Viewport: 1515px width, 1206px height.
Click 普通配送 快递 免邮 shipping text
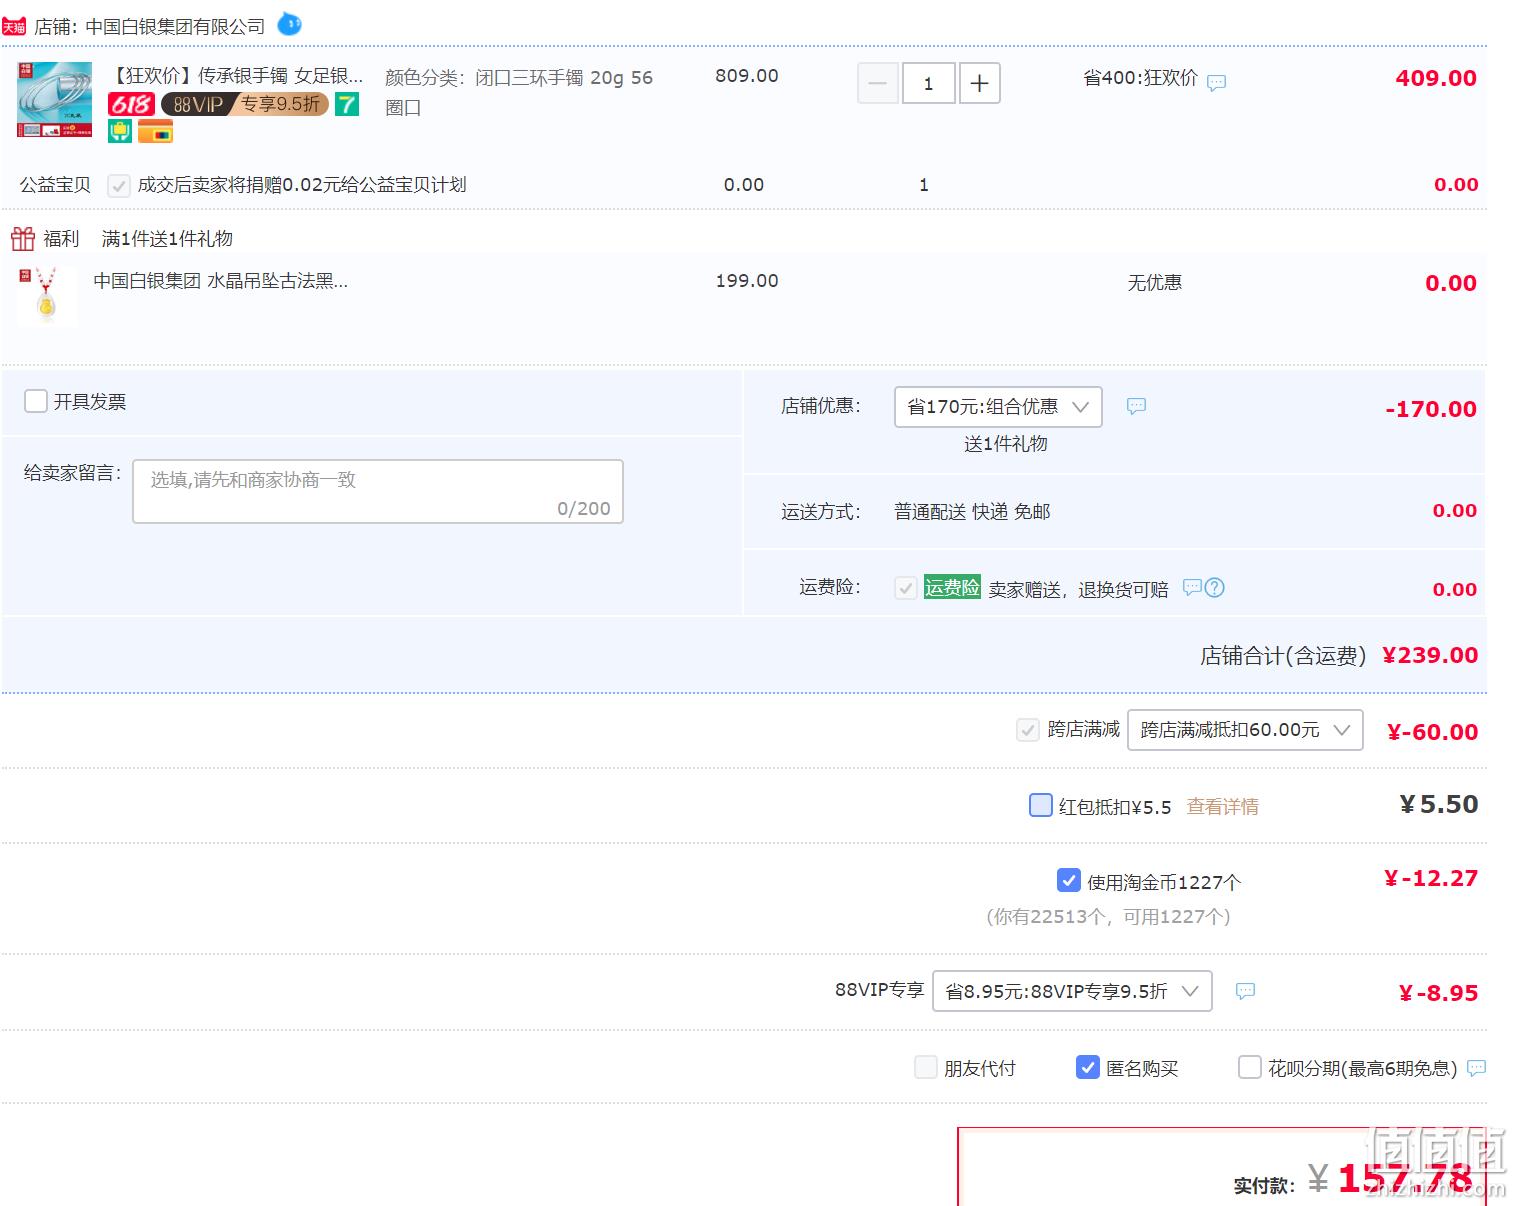[x=972, y=512]
